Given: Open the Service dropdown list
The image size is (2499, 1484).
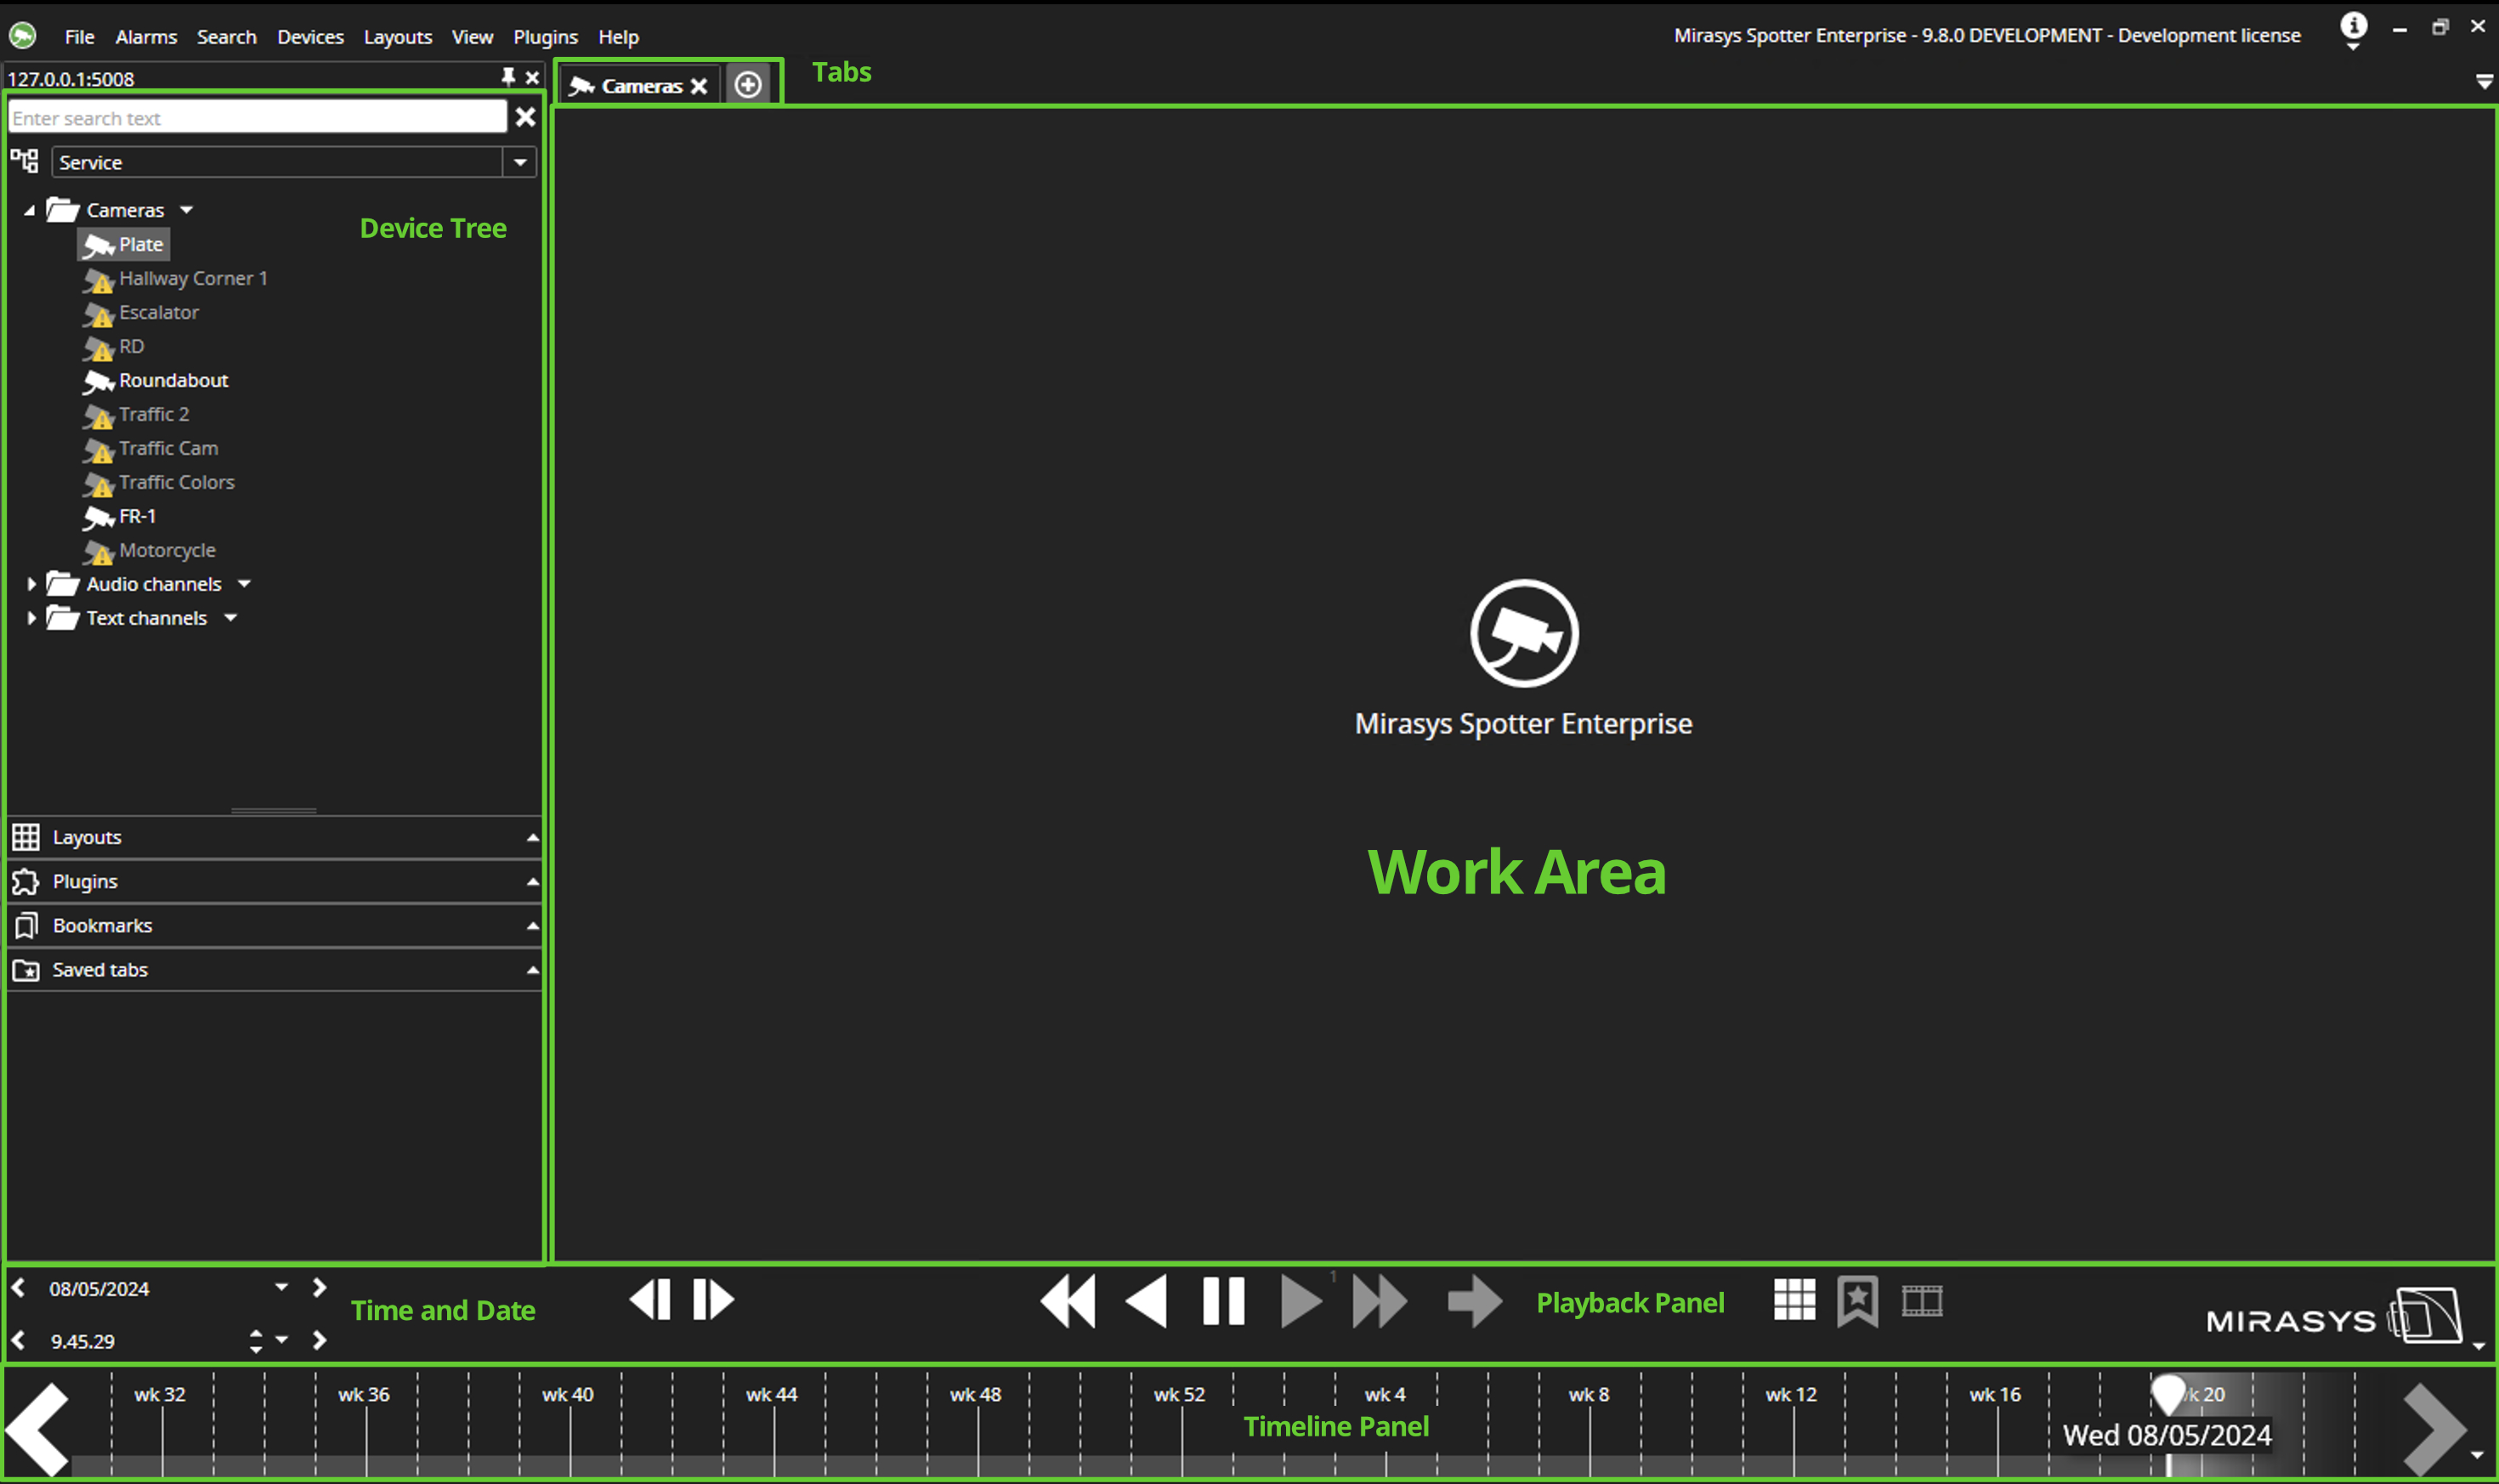Looking at the screenshot, I should pyautogui.click(x=520, y=162).
